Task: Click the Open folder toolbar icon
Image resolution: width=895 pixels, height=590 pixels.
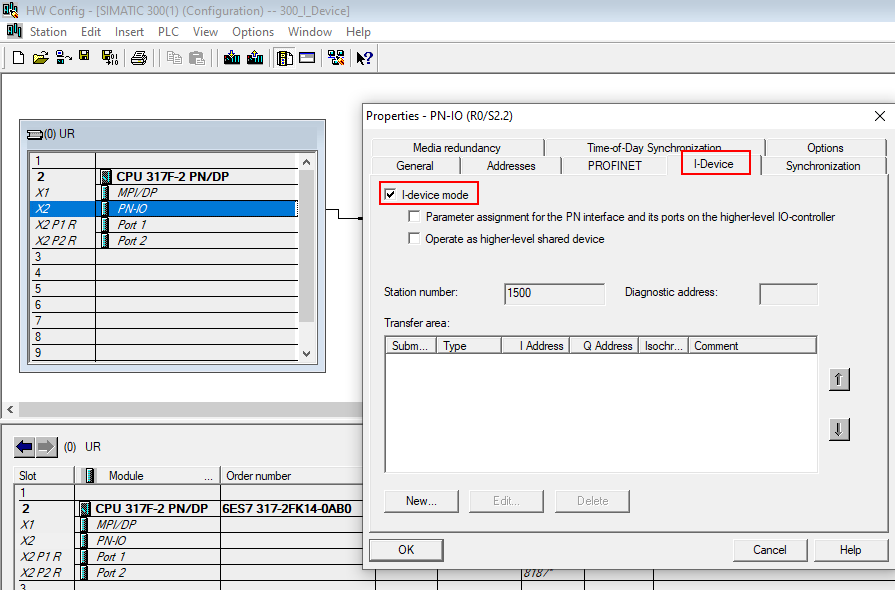Action: click(41, 58)
